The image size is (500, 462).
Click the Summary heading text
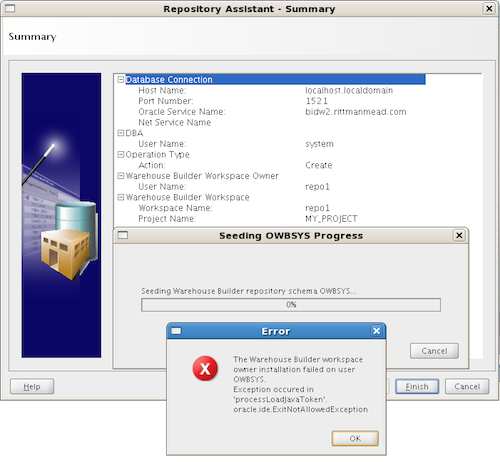pyautogui.click(x=32, y=36)
